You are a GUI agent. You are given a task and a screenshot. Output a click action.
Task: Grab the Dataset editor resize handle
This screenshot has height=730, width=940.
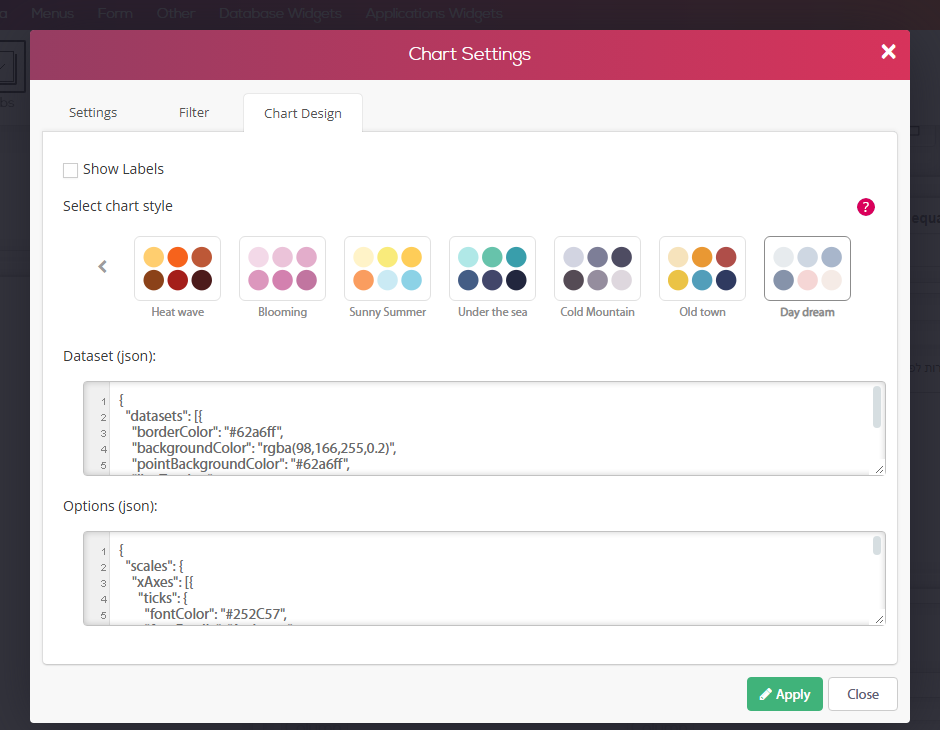pos(879,469)
